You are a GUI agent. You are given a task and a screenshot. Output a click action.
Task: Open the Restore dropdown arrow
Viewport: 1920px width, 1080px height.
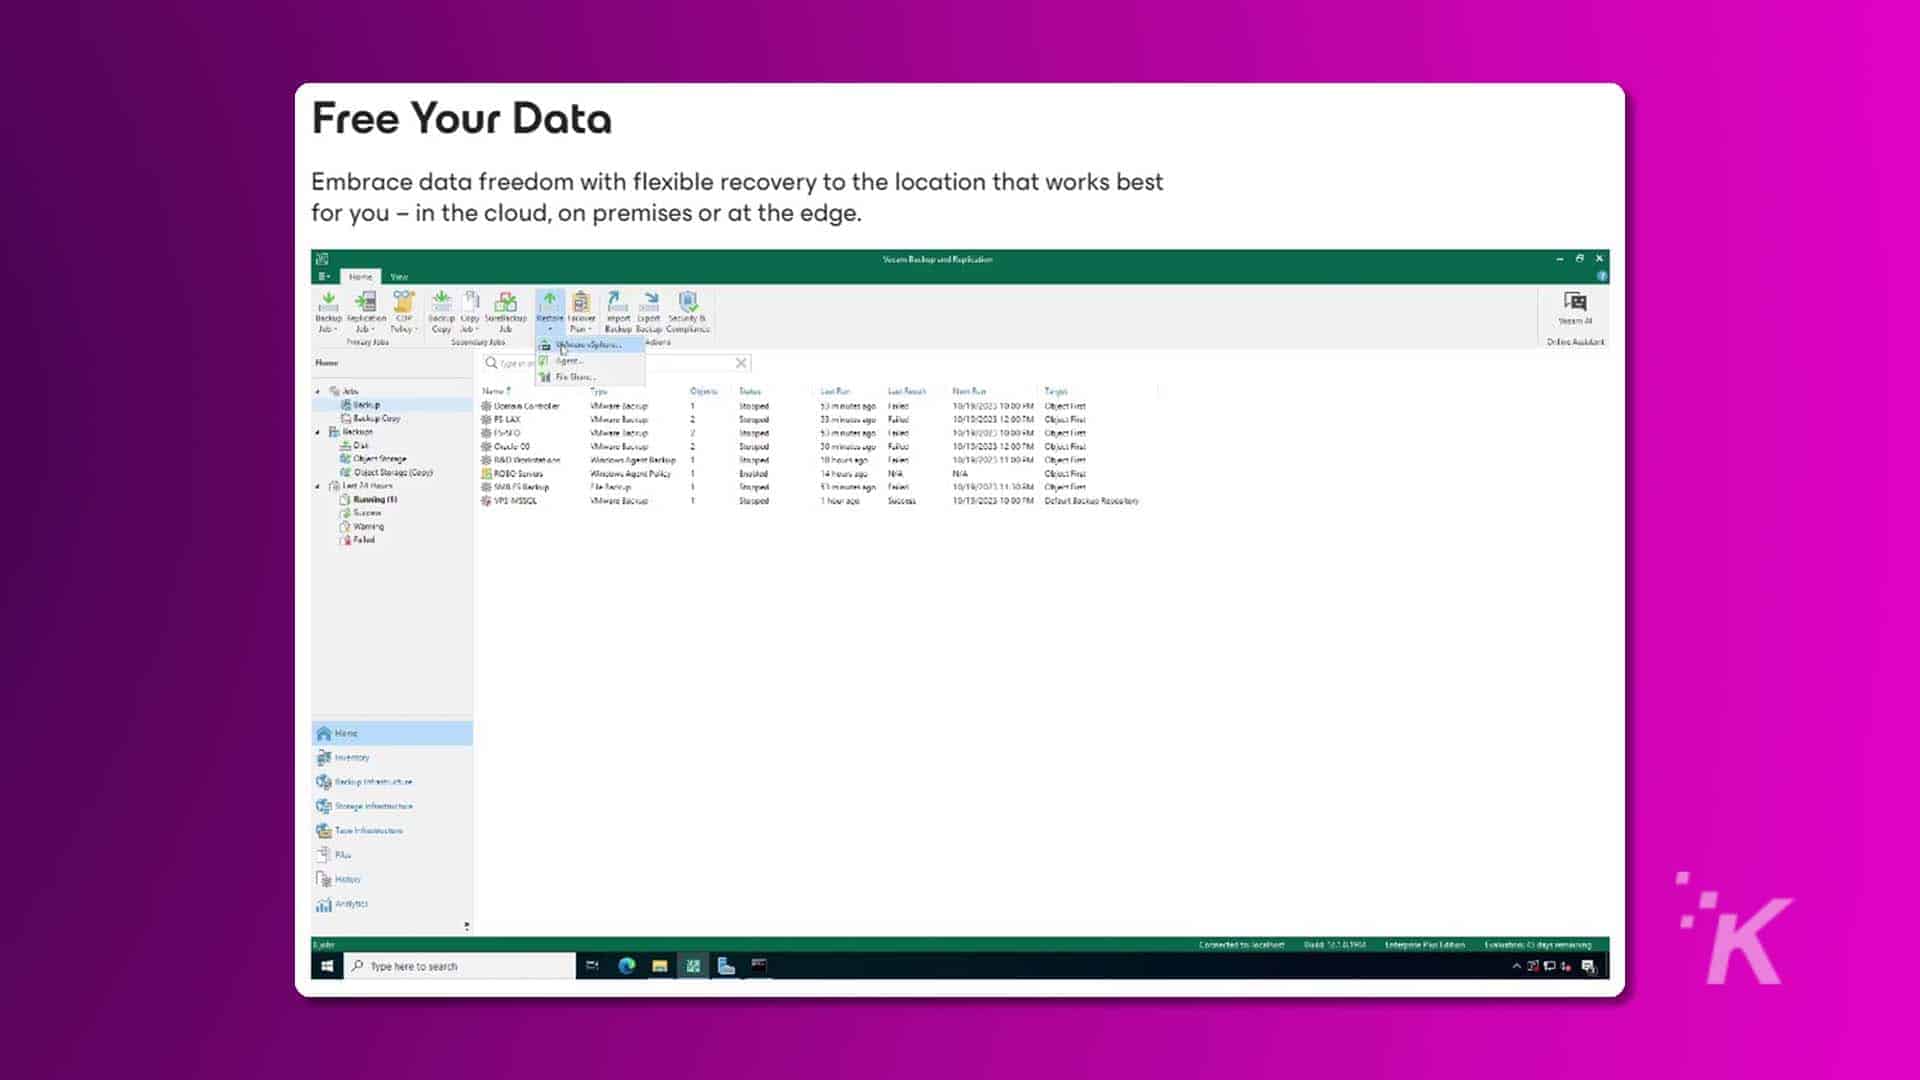pyautogui.click(x=550, y=328)
